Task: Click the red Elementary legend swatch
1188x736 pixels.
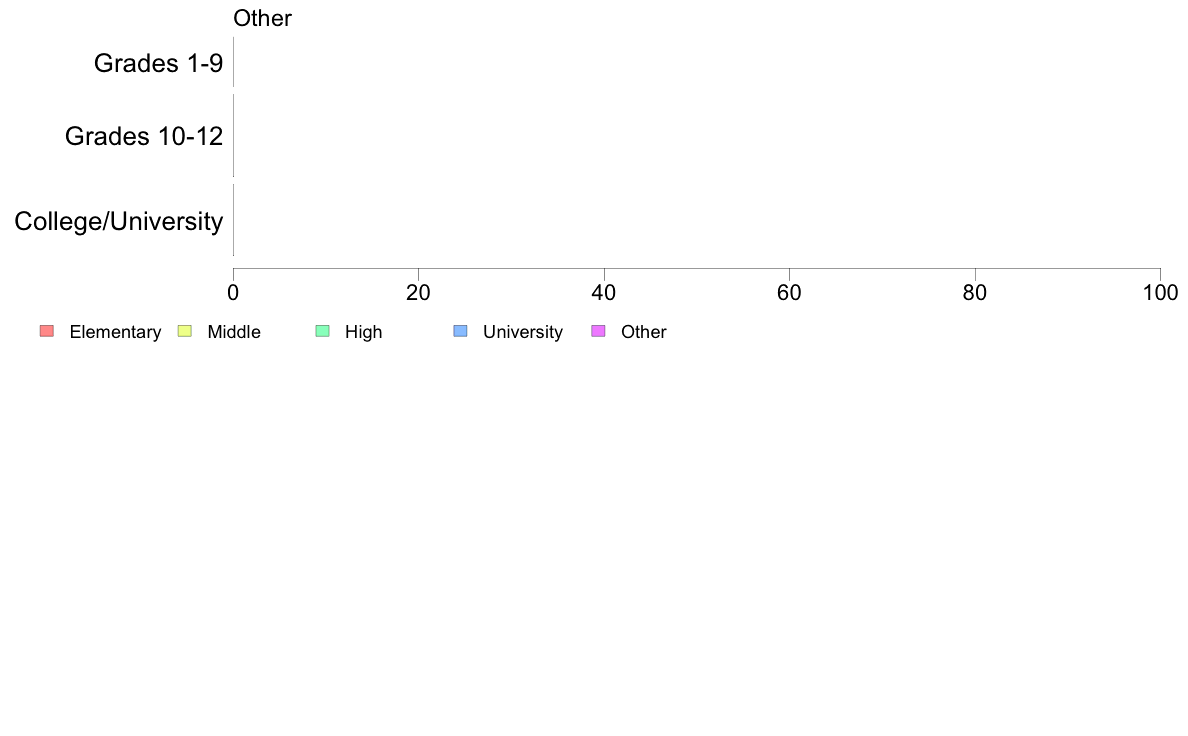Action: [x=47, y=331]
